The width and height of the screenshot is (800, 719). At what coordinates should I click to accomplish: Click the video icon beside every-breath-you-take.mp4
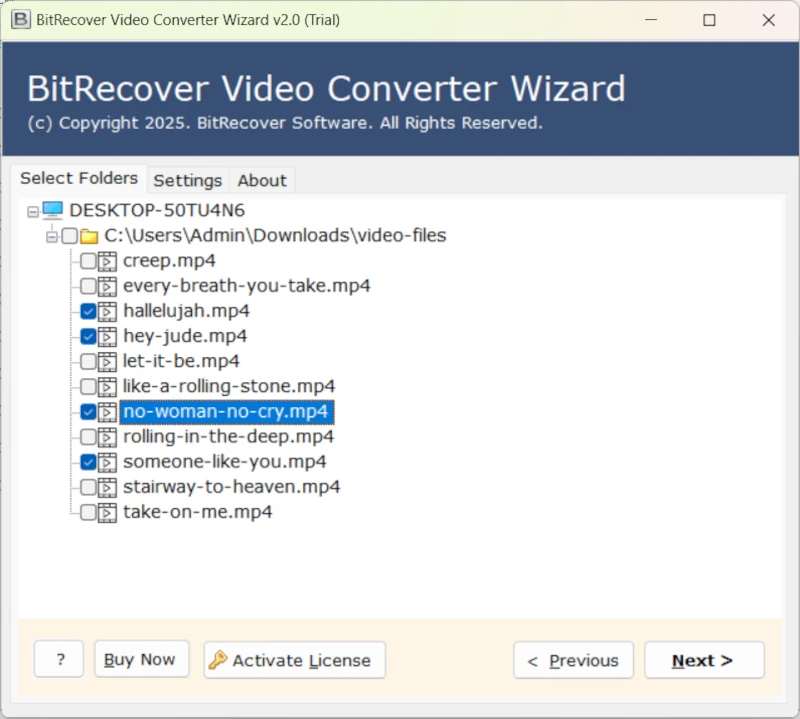point(107,286)
